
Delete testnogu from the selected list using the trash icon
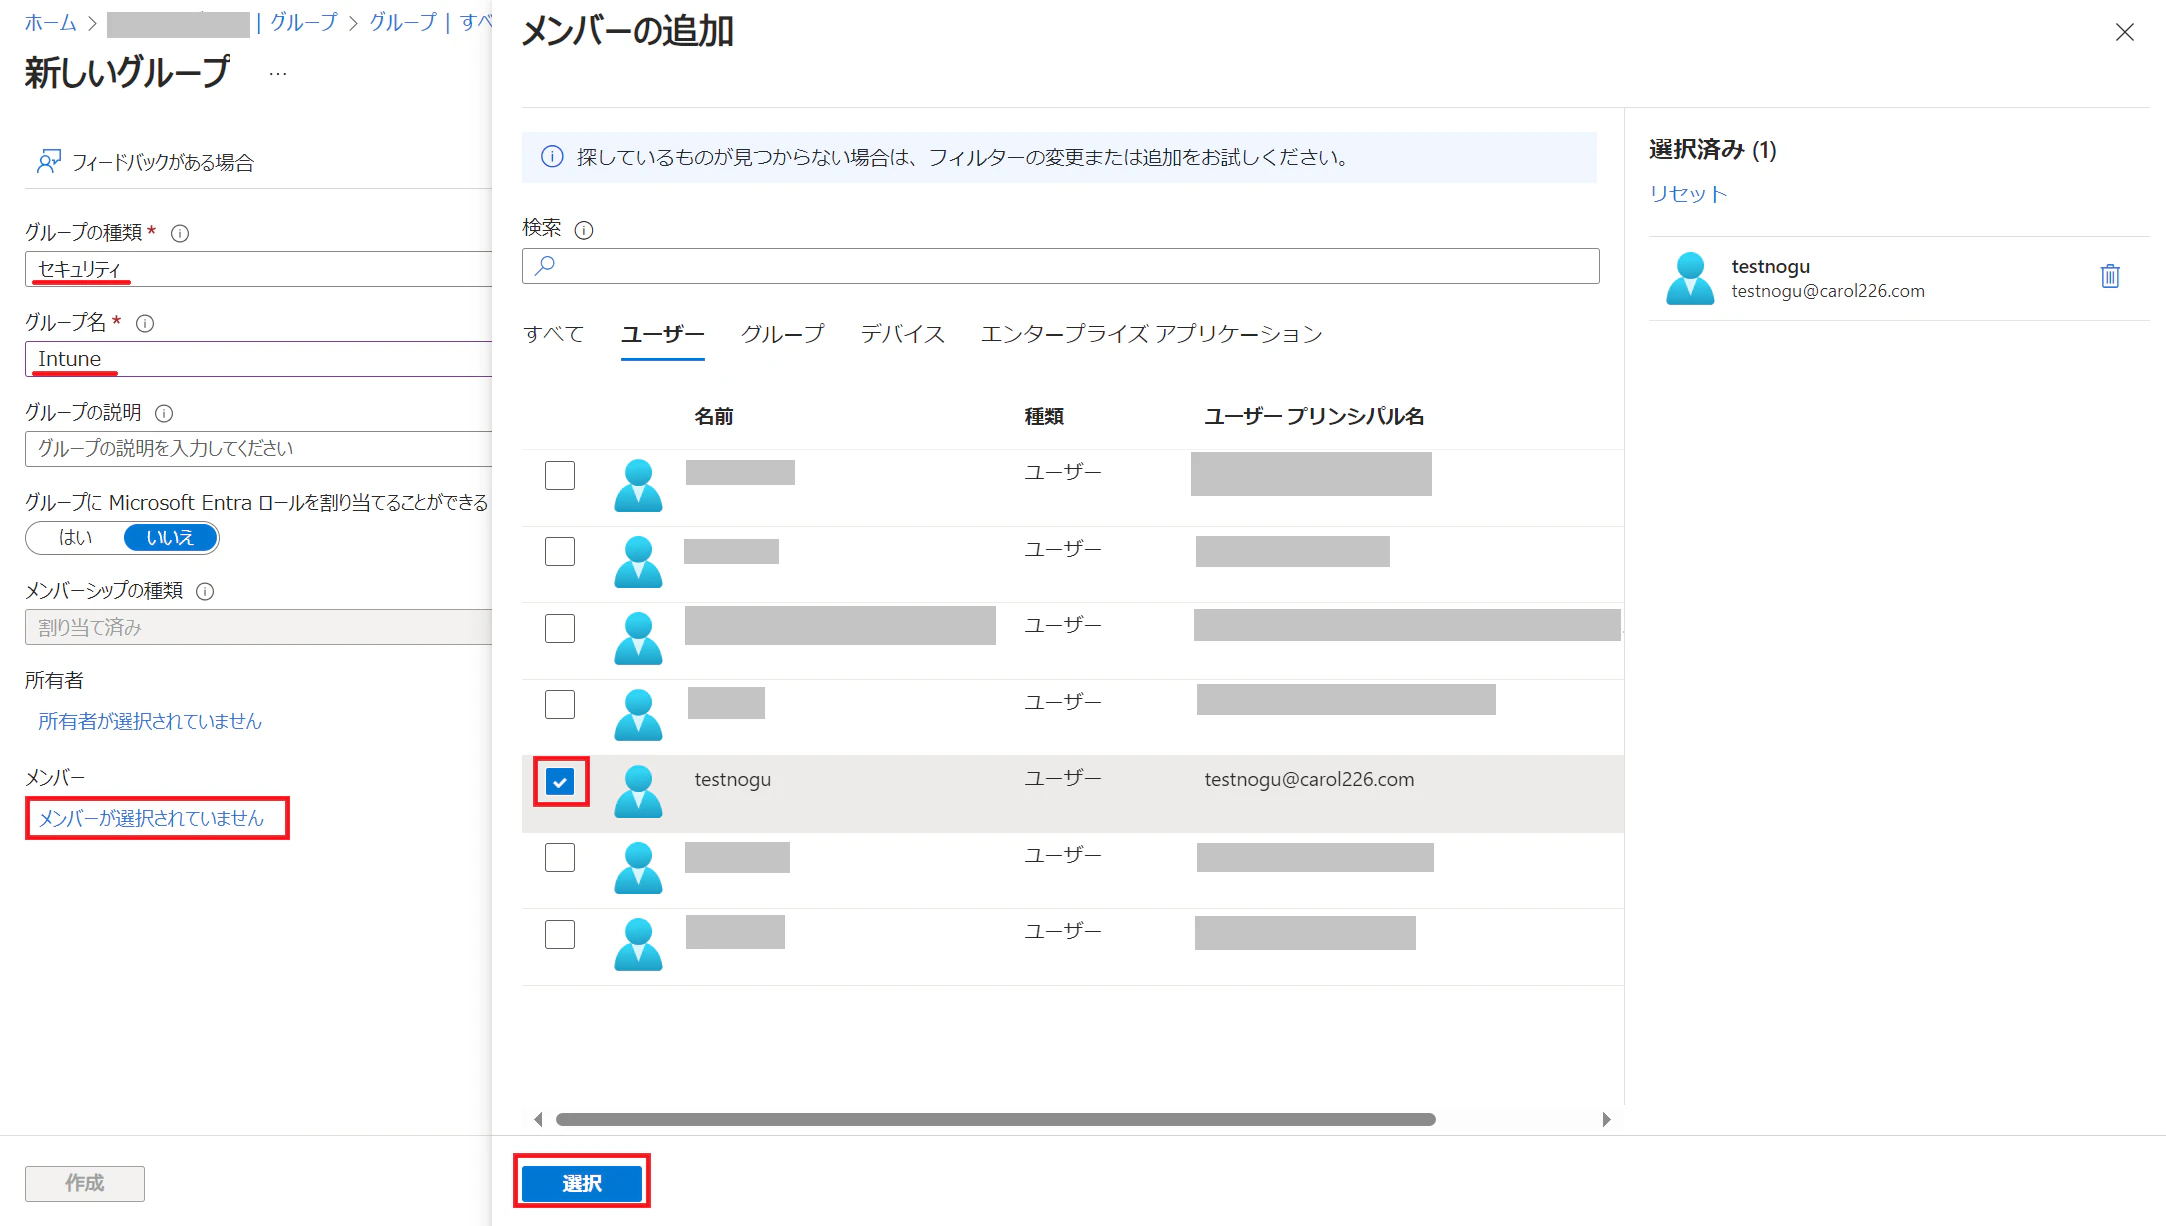(x=2110, y=276)
